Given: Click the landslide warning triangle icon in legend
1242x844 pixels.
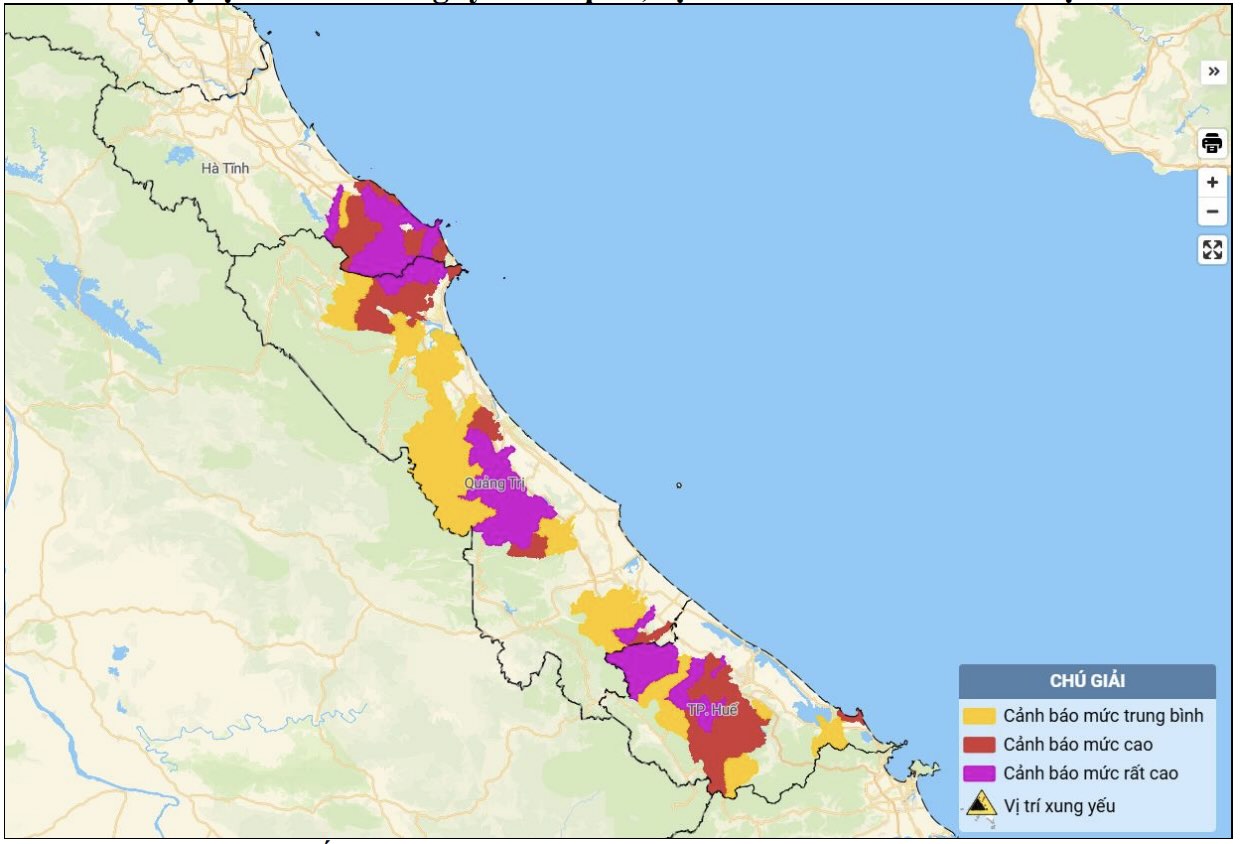Looking at the screenshot, I should point(980,804).
